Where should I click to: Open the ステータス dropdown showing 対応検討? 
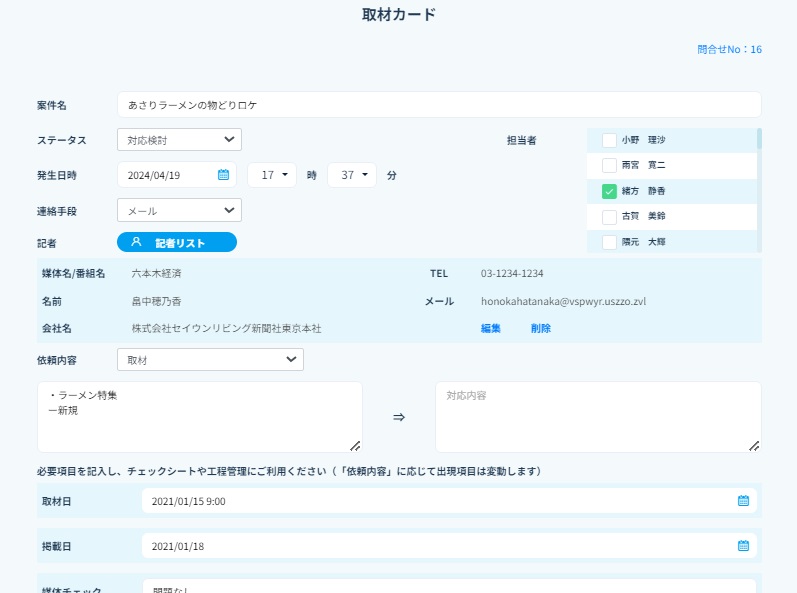tap(179, 140)
